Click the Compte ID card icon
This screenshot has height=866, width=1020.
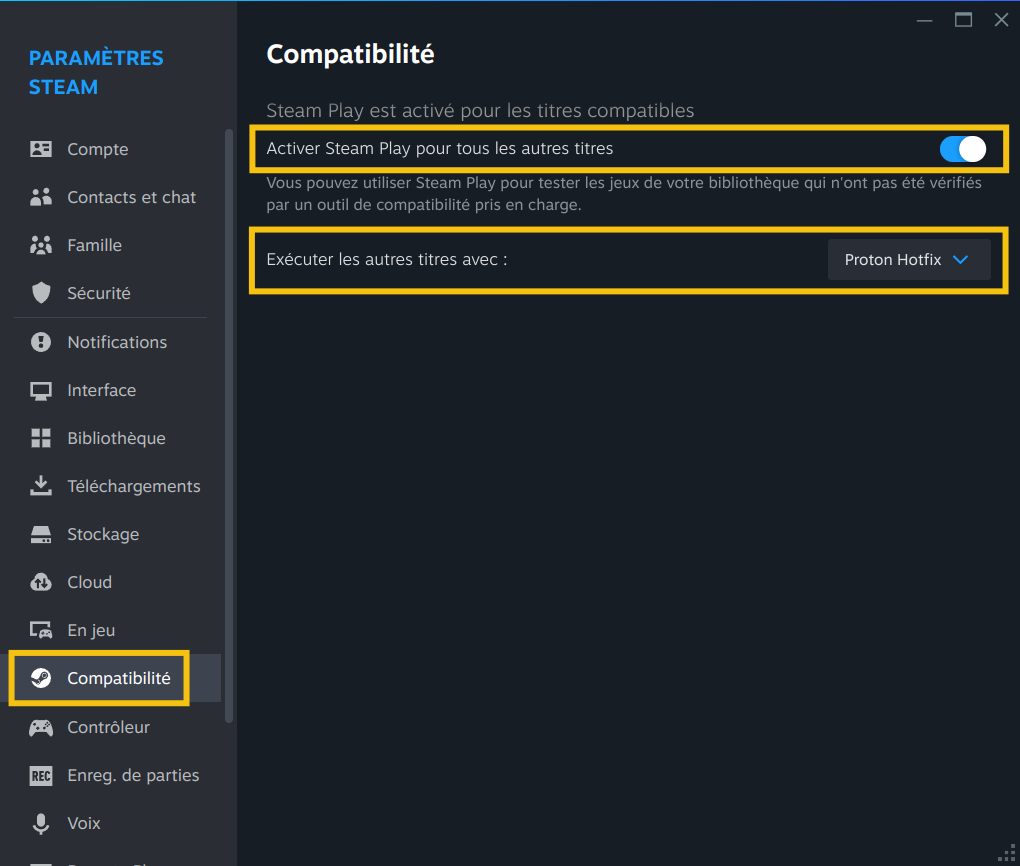(x=41, y=149)
